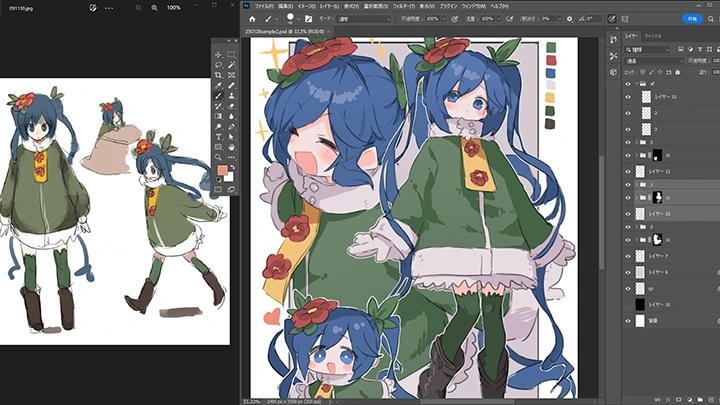The height and width of the screenshot is (405, 720).
Task: Select the Move tool
Action: pyautogui.click(x=219, y=54)
